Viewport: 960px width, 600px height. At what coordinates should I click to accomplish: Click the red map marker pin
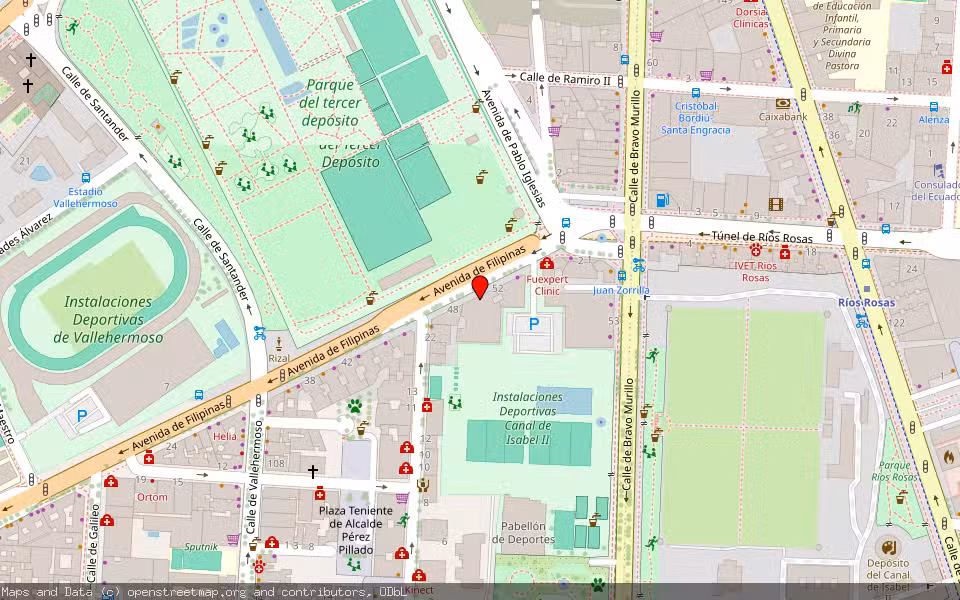click(480, 290)
